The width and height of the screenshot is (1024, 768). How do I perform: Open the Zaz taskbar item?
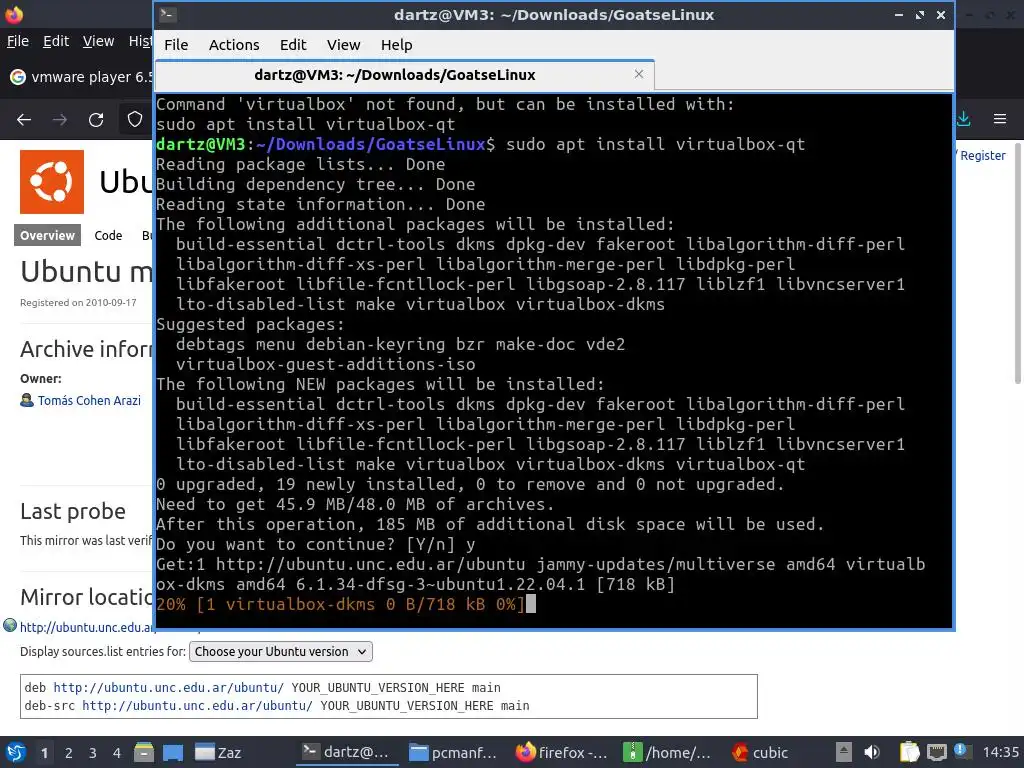[219, 752]
